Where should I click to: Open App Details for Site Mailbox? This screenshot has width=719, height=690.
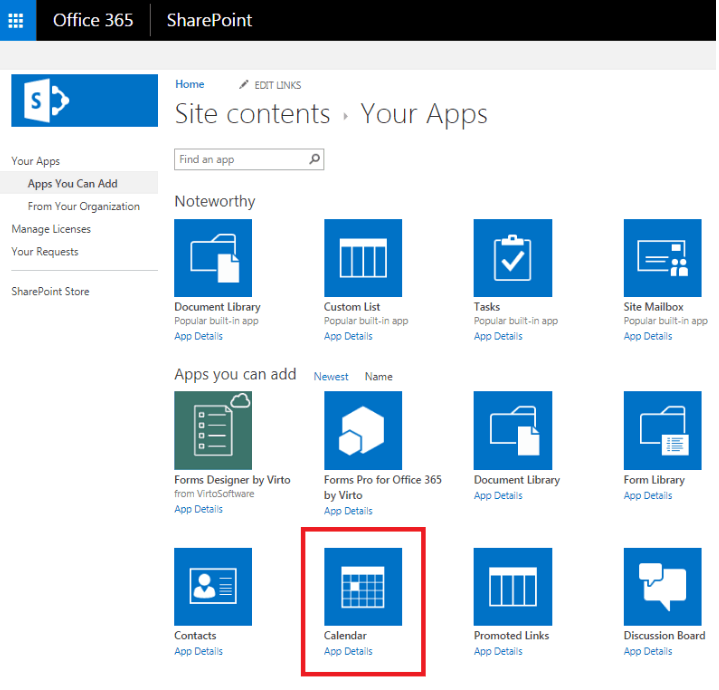pos(648,336)
